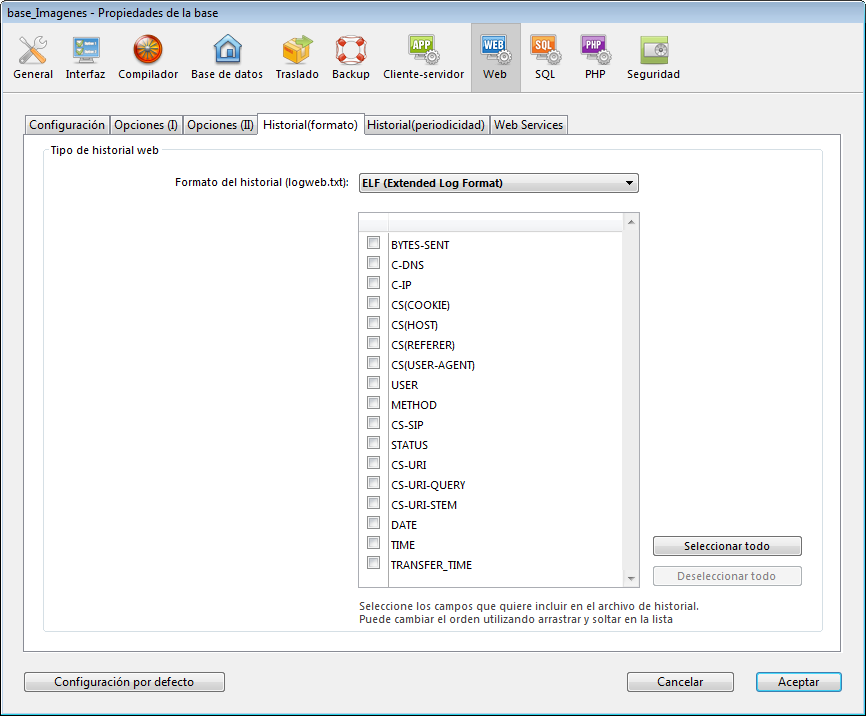This screenshot has height=716, width=866.
Task: Open the PHP settings section
Action: point(595,57)
